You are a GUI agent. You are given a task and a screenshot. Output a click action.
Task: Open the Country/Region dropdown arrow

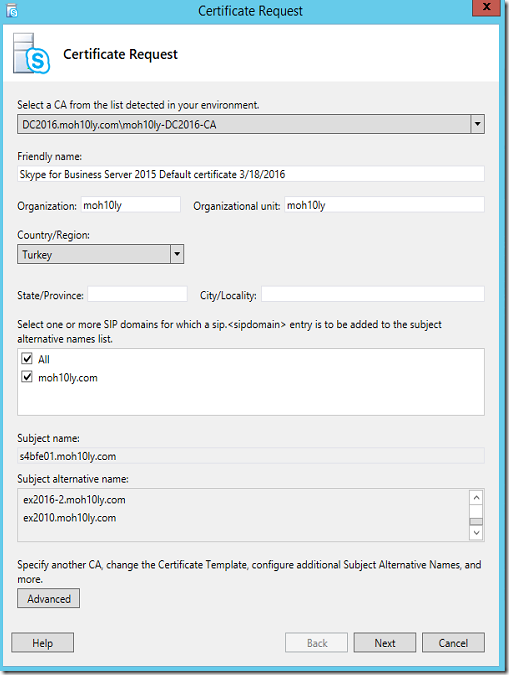coord(177,254)
